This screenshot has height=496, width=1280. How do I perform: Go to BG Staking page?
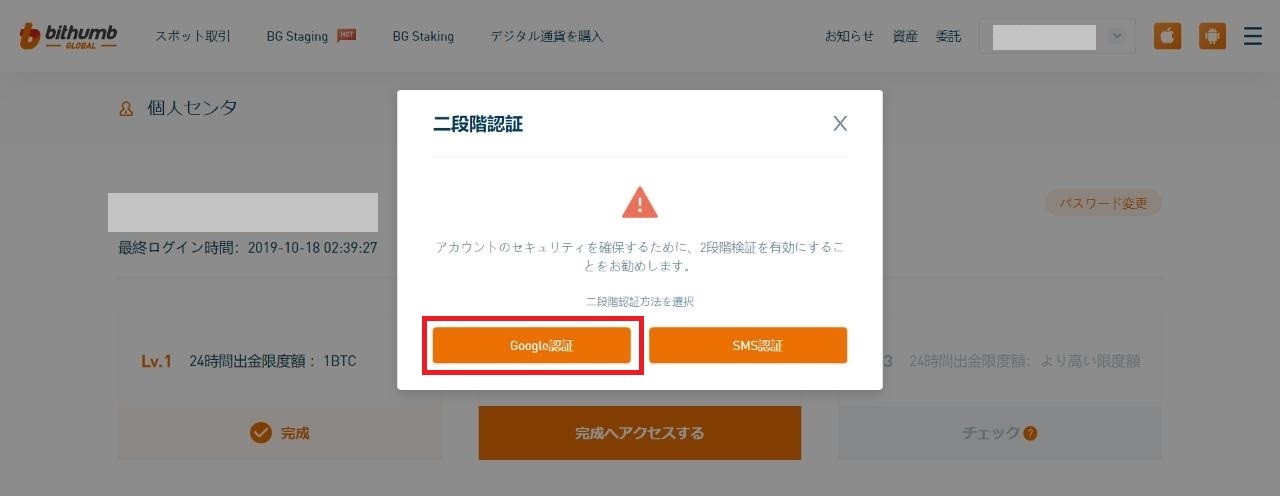coord(423,36)
